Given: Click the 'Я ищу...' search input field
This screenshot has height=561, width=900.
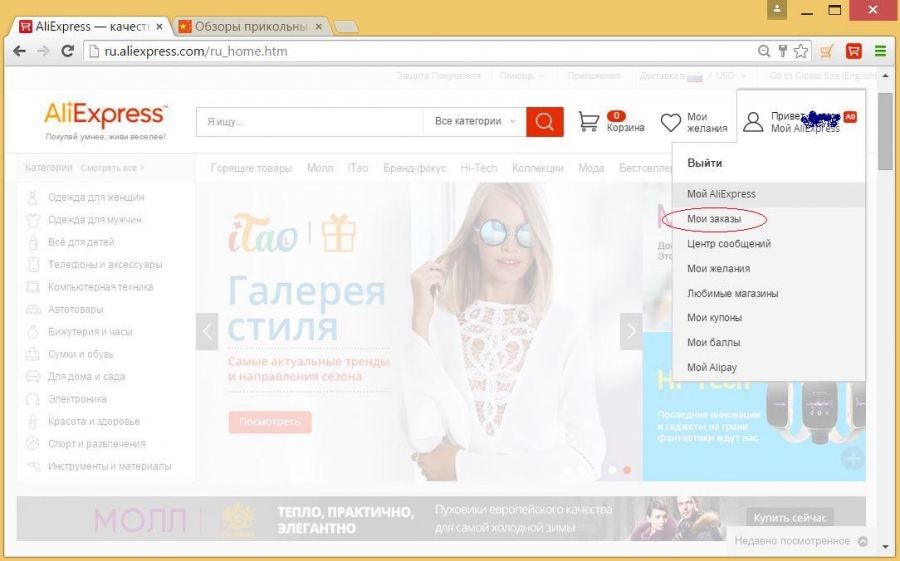Looking at the screenshot, I should (x=310, y=122).
